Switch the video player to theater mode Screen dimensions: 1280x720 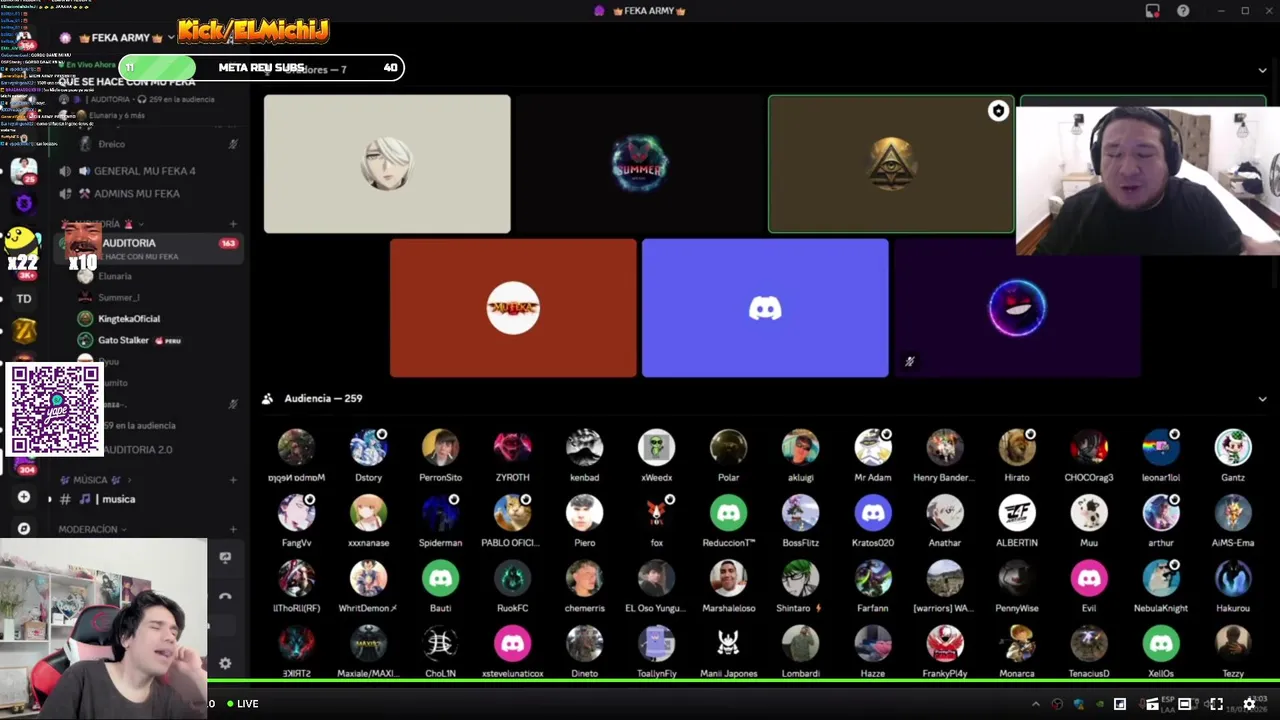(x=1184, y=704)
